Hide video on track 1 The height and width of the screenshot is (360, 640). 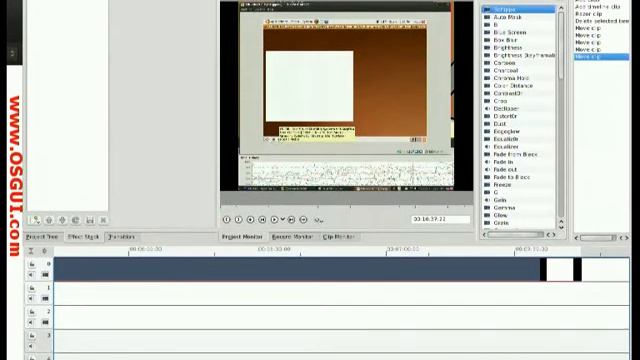pyautogui.click(x=45, y=299)
